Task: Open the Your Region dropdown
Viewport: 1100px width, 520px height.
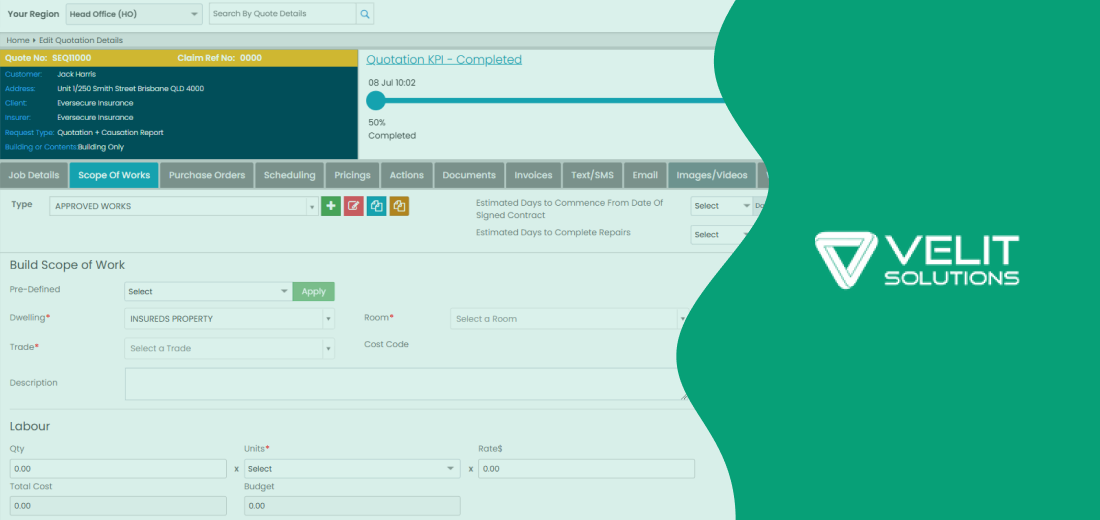Action: click(x=134, y=14)
